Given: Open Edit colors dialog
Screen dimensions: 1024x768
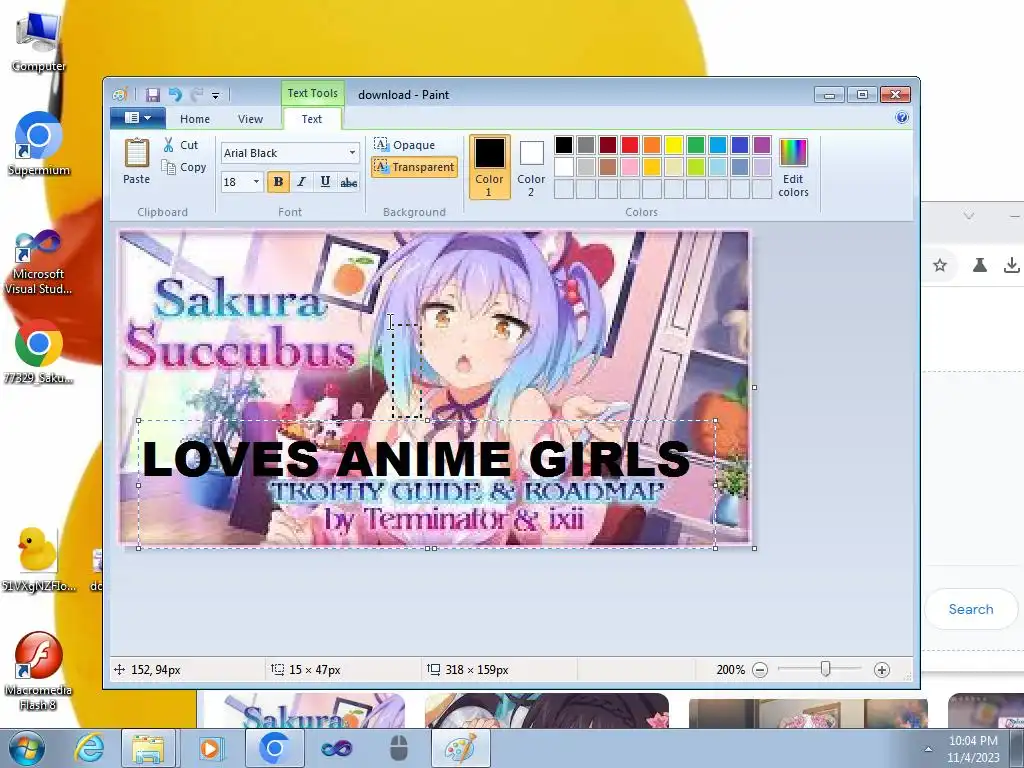Looking at the screenshot, I should [x=793, y=167].
